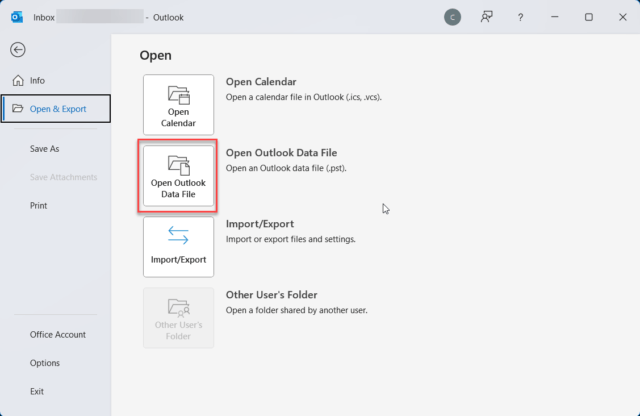
Task: Go to Office Account
Action: pos(56,334)
